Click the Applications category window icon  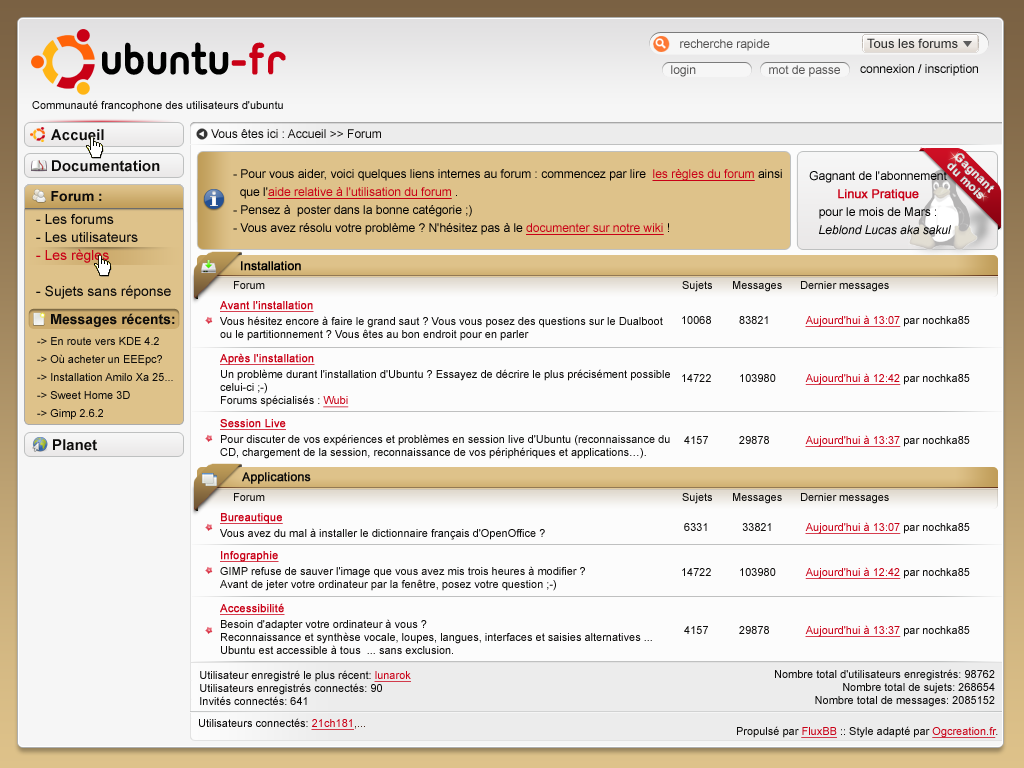tap(209, 479)
